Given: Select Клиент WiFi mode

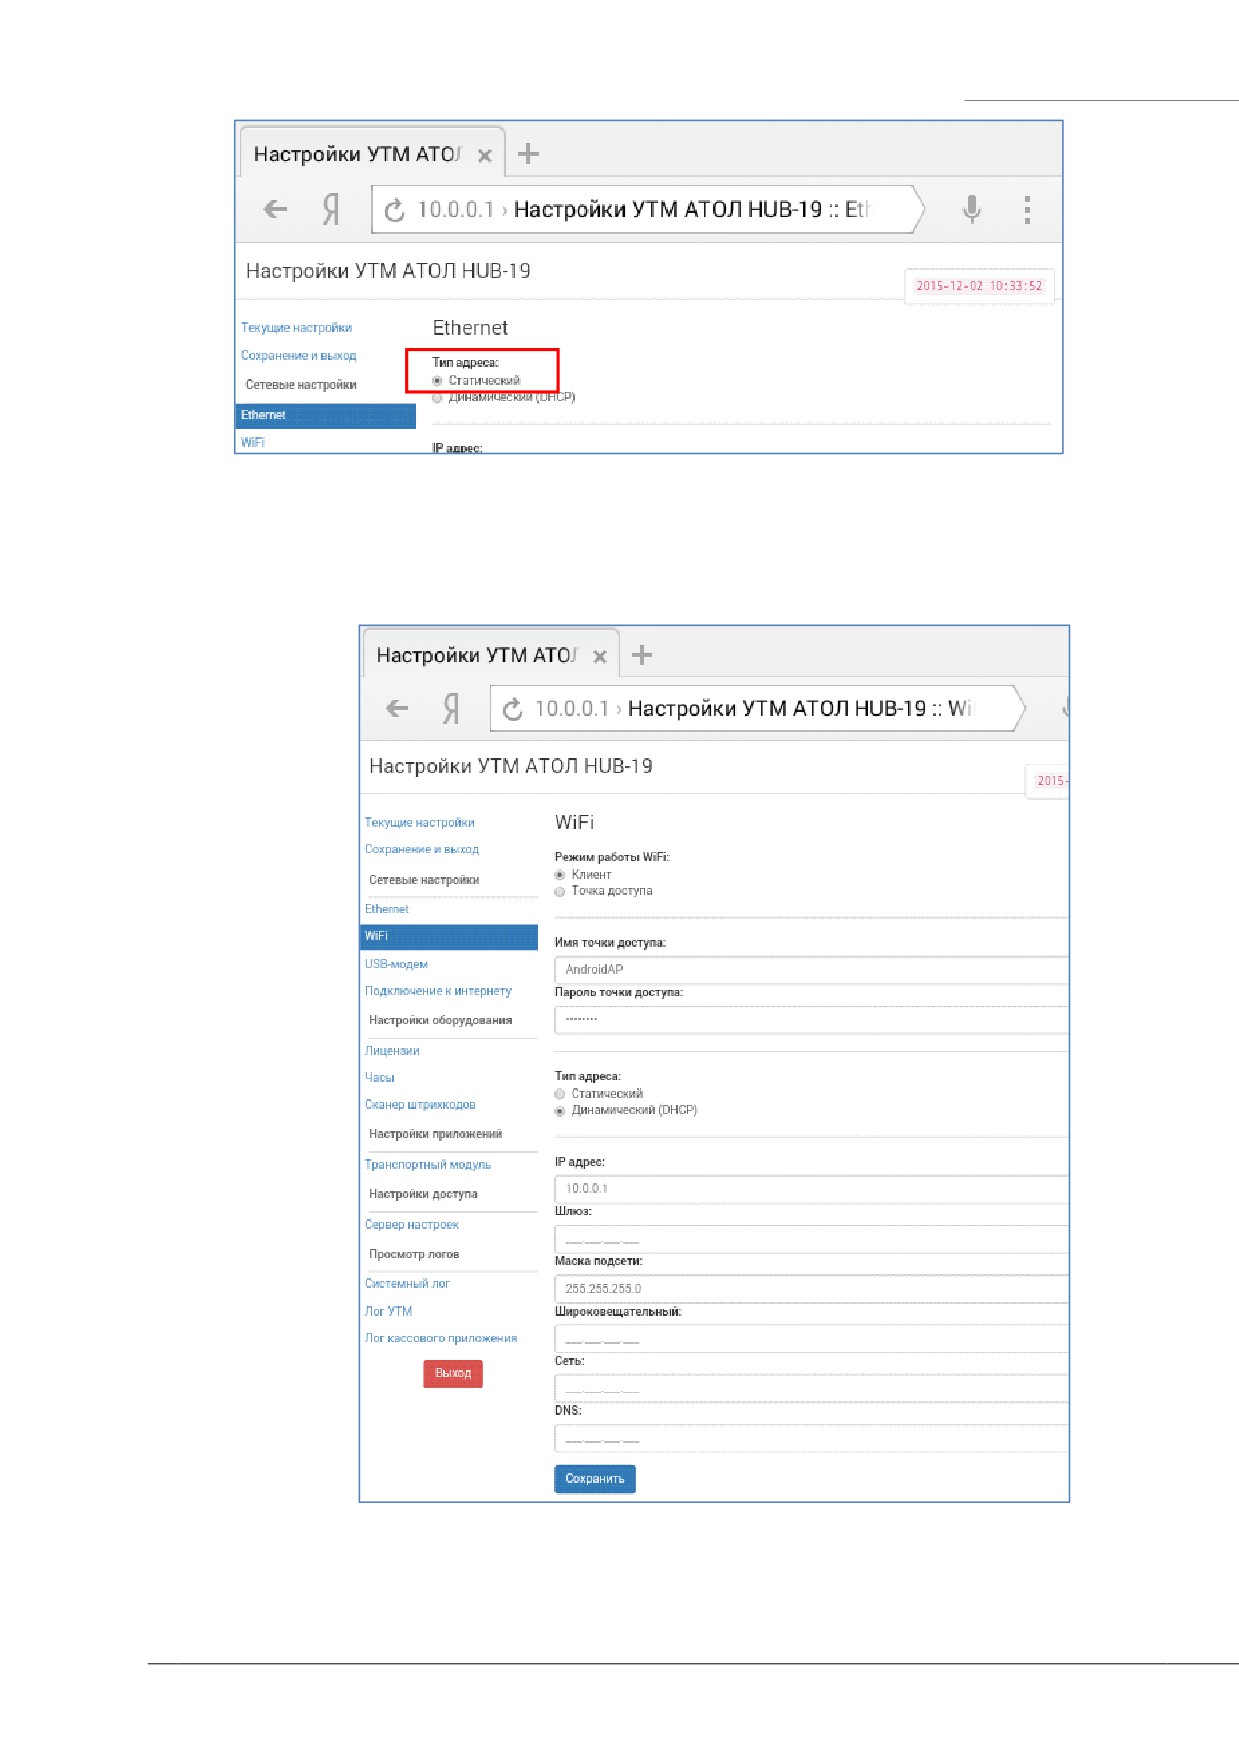Looking at the screenshot, I should coord(560,875).
